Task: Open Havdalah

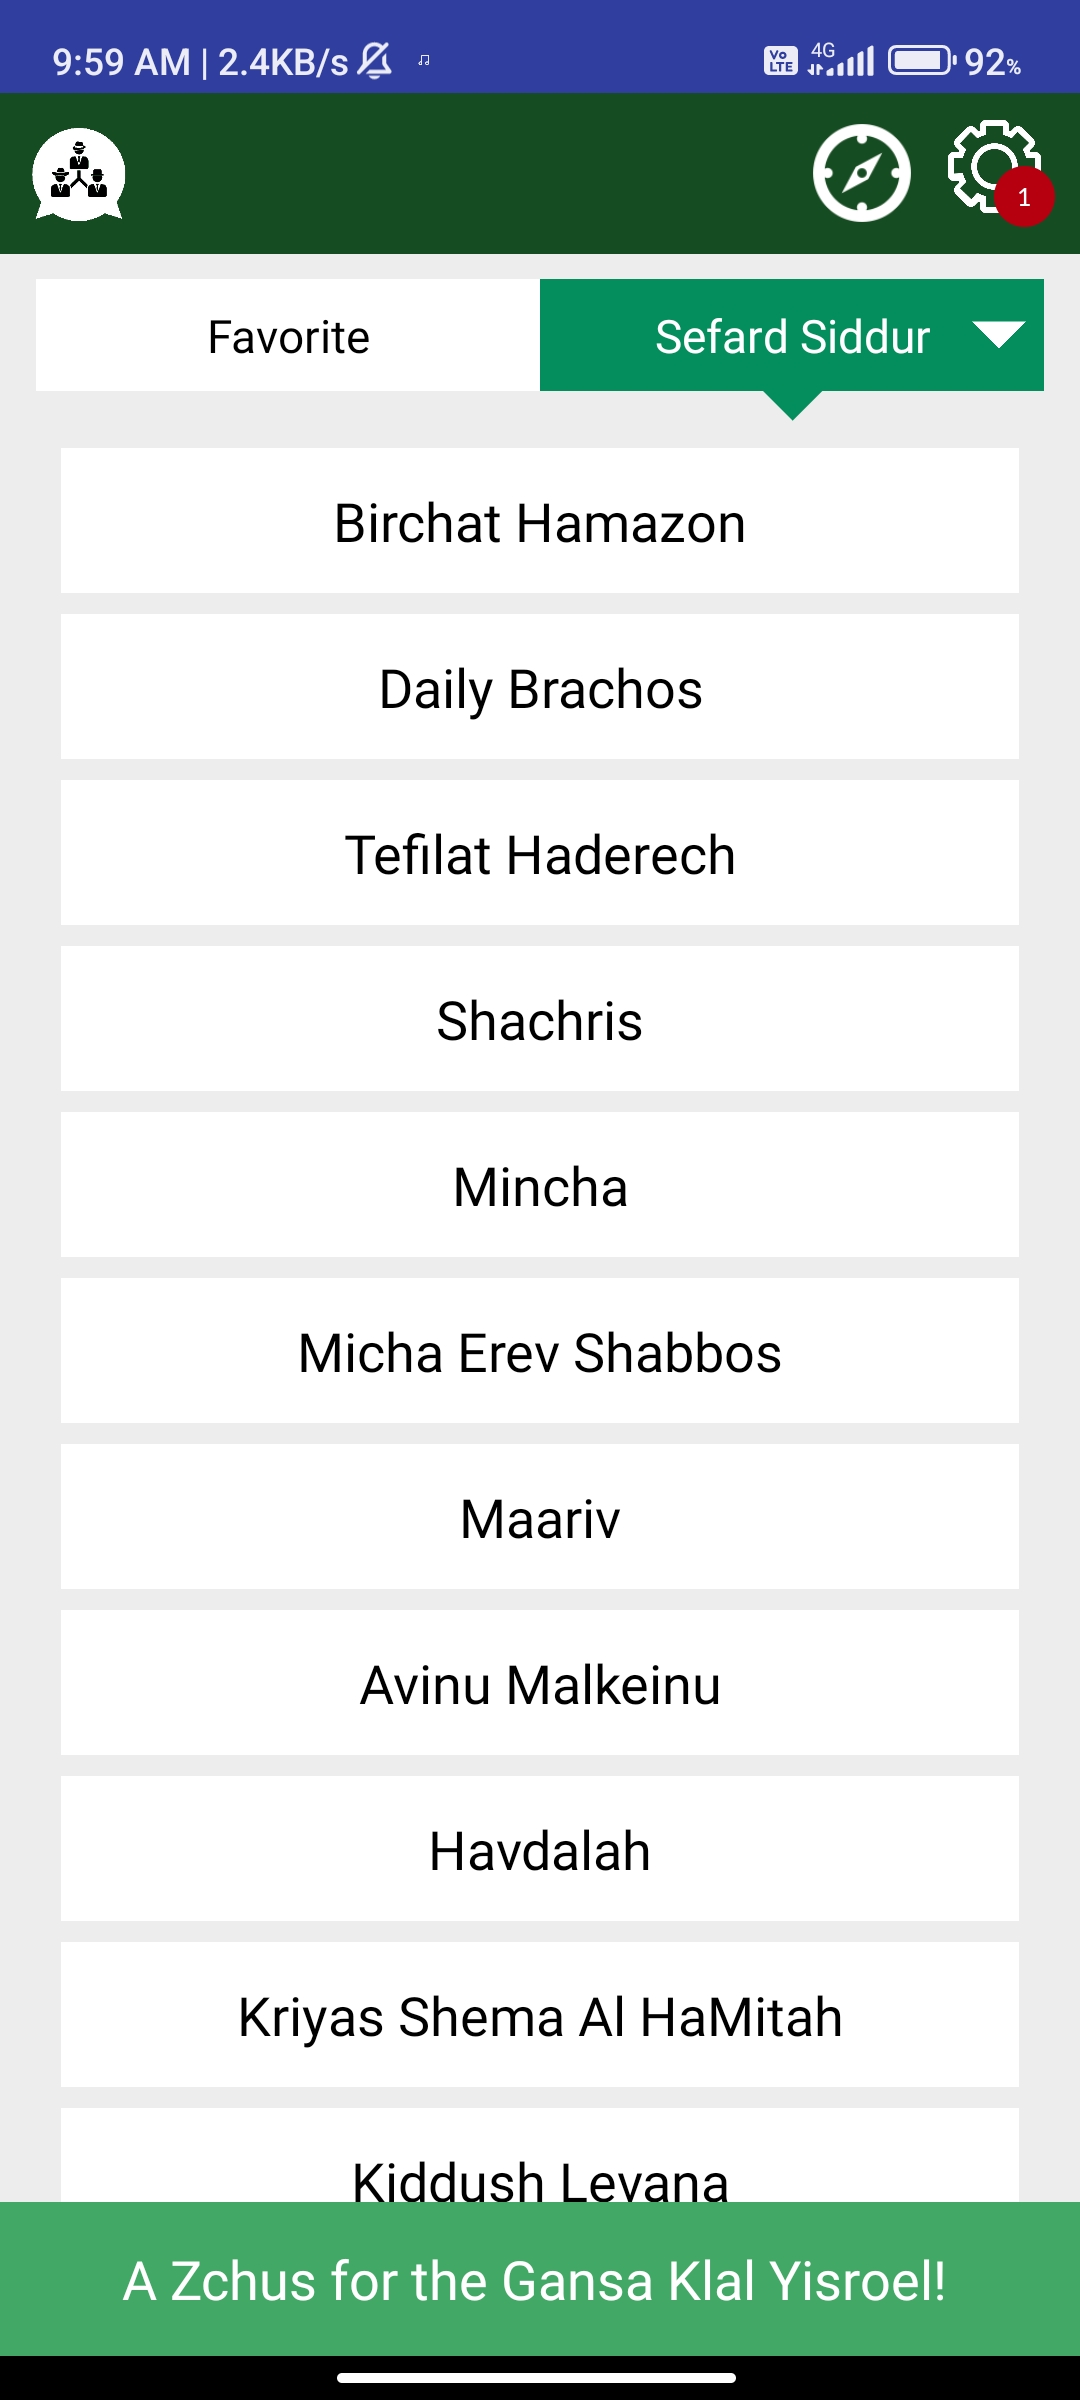Action: click(540, 1849)
